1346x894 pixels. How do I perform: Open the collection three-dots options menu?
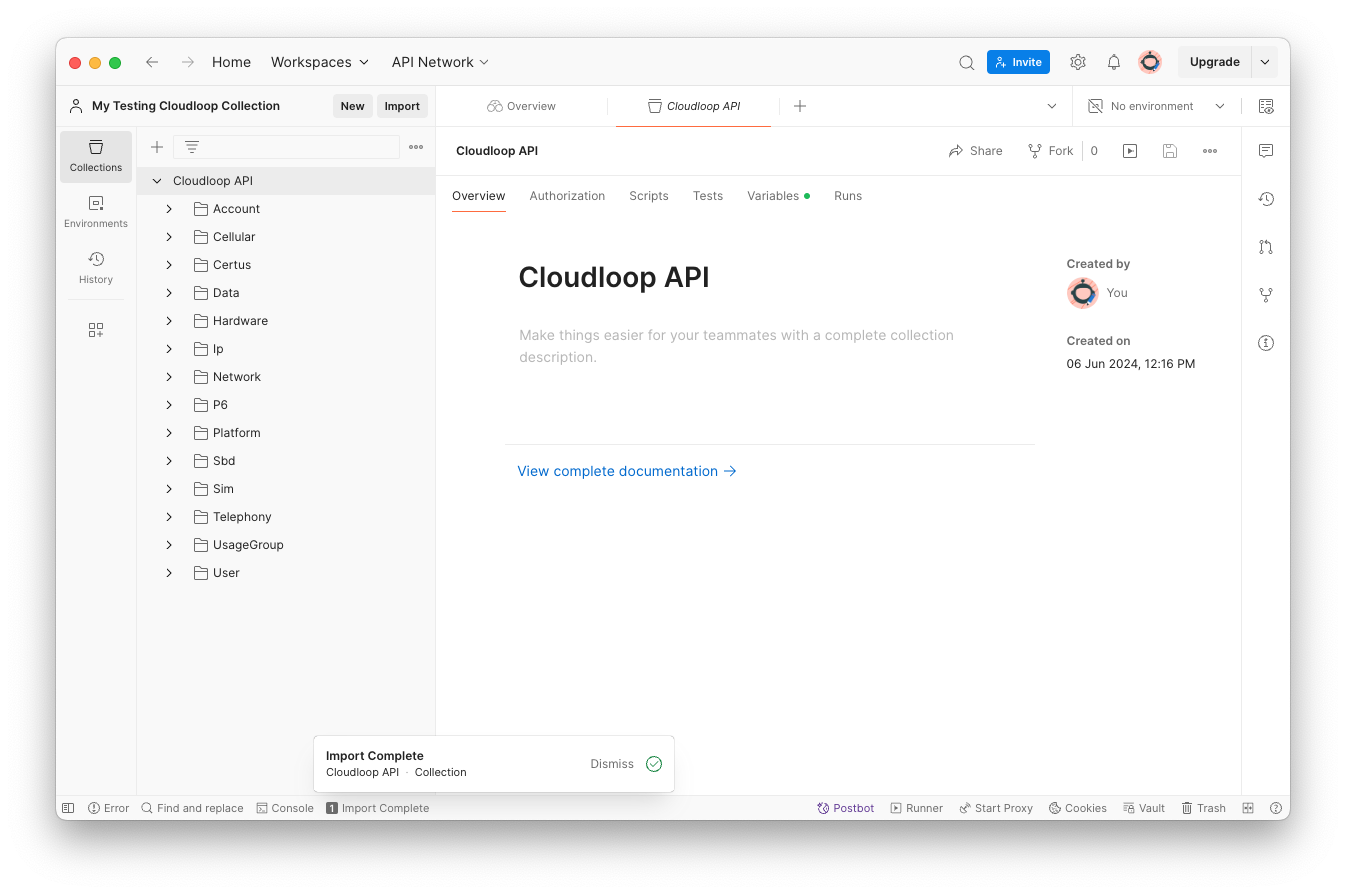(1210, 151)
